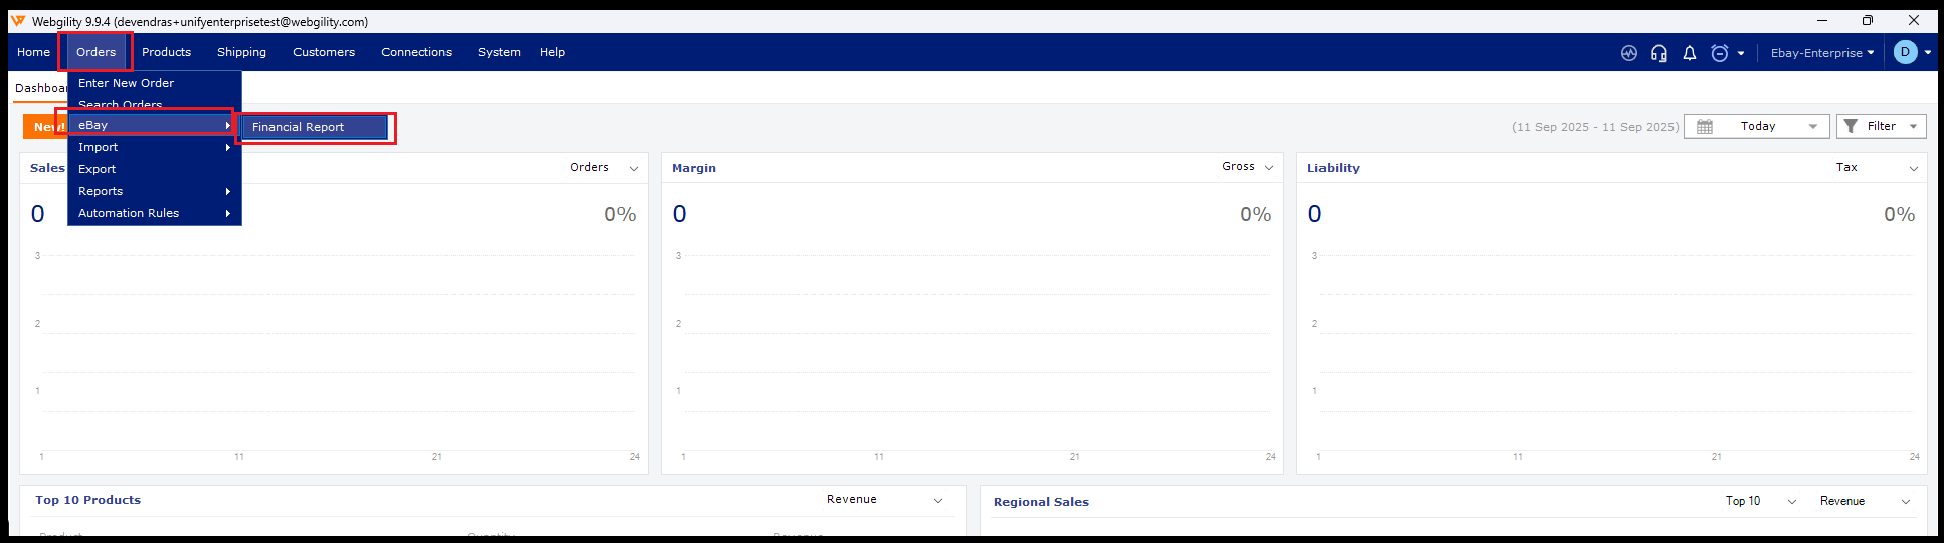
Task: Click the D user avatar
Action: pos(1906,52)
